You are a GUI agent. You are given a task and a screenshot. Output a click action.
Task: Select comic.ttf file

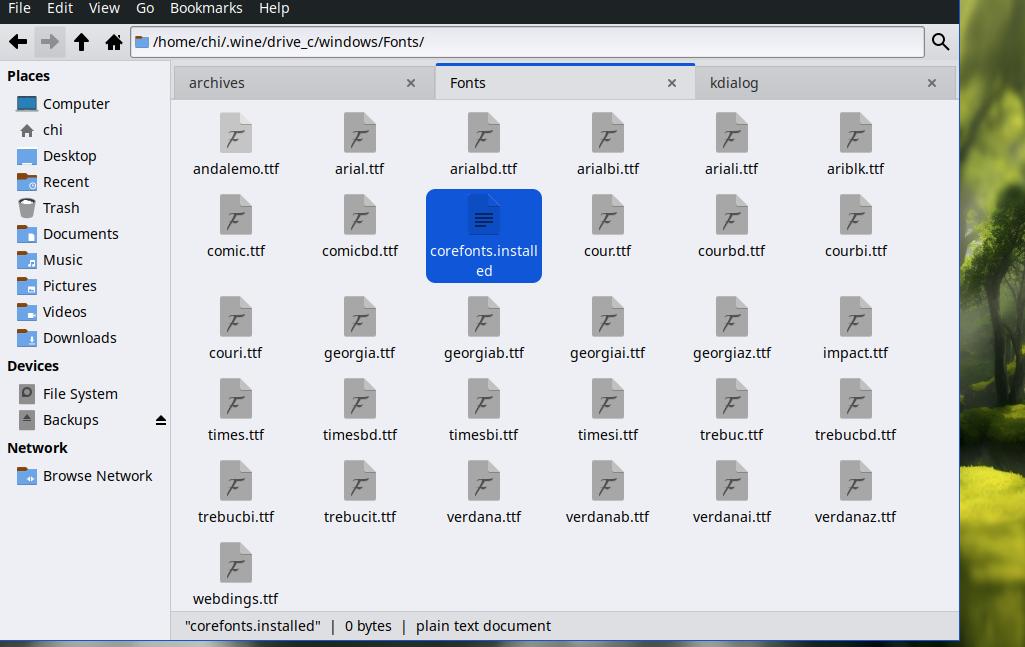coord(235,227)
